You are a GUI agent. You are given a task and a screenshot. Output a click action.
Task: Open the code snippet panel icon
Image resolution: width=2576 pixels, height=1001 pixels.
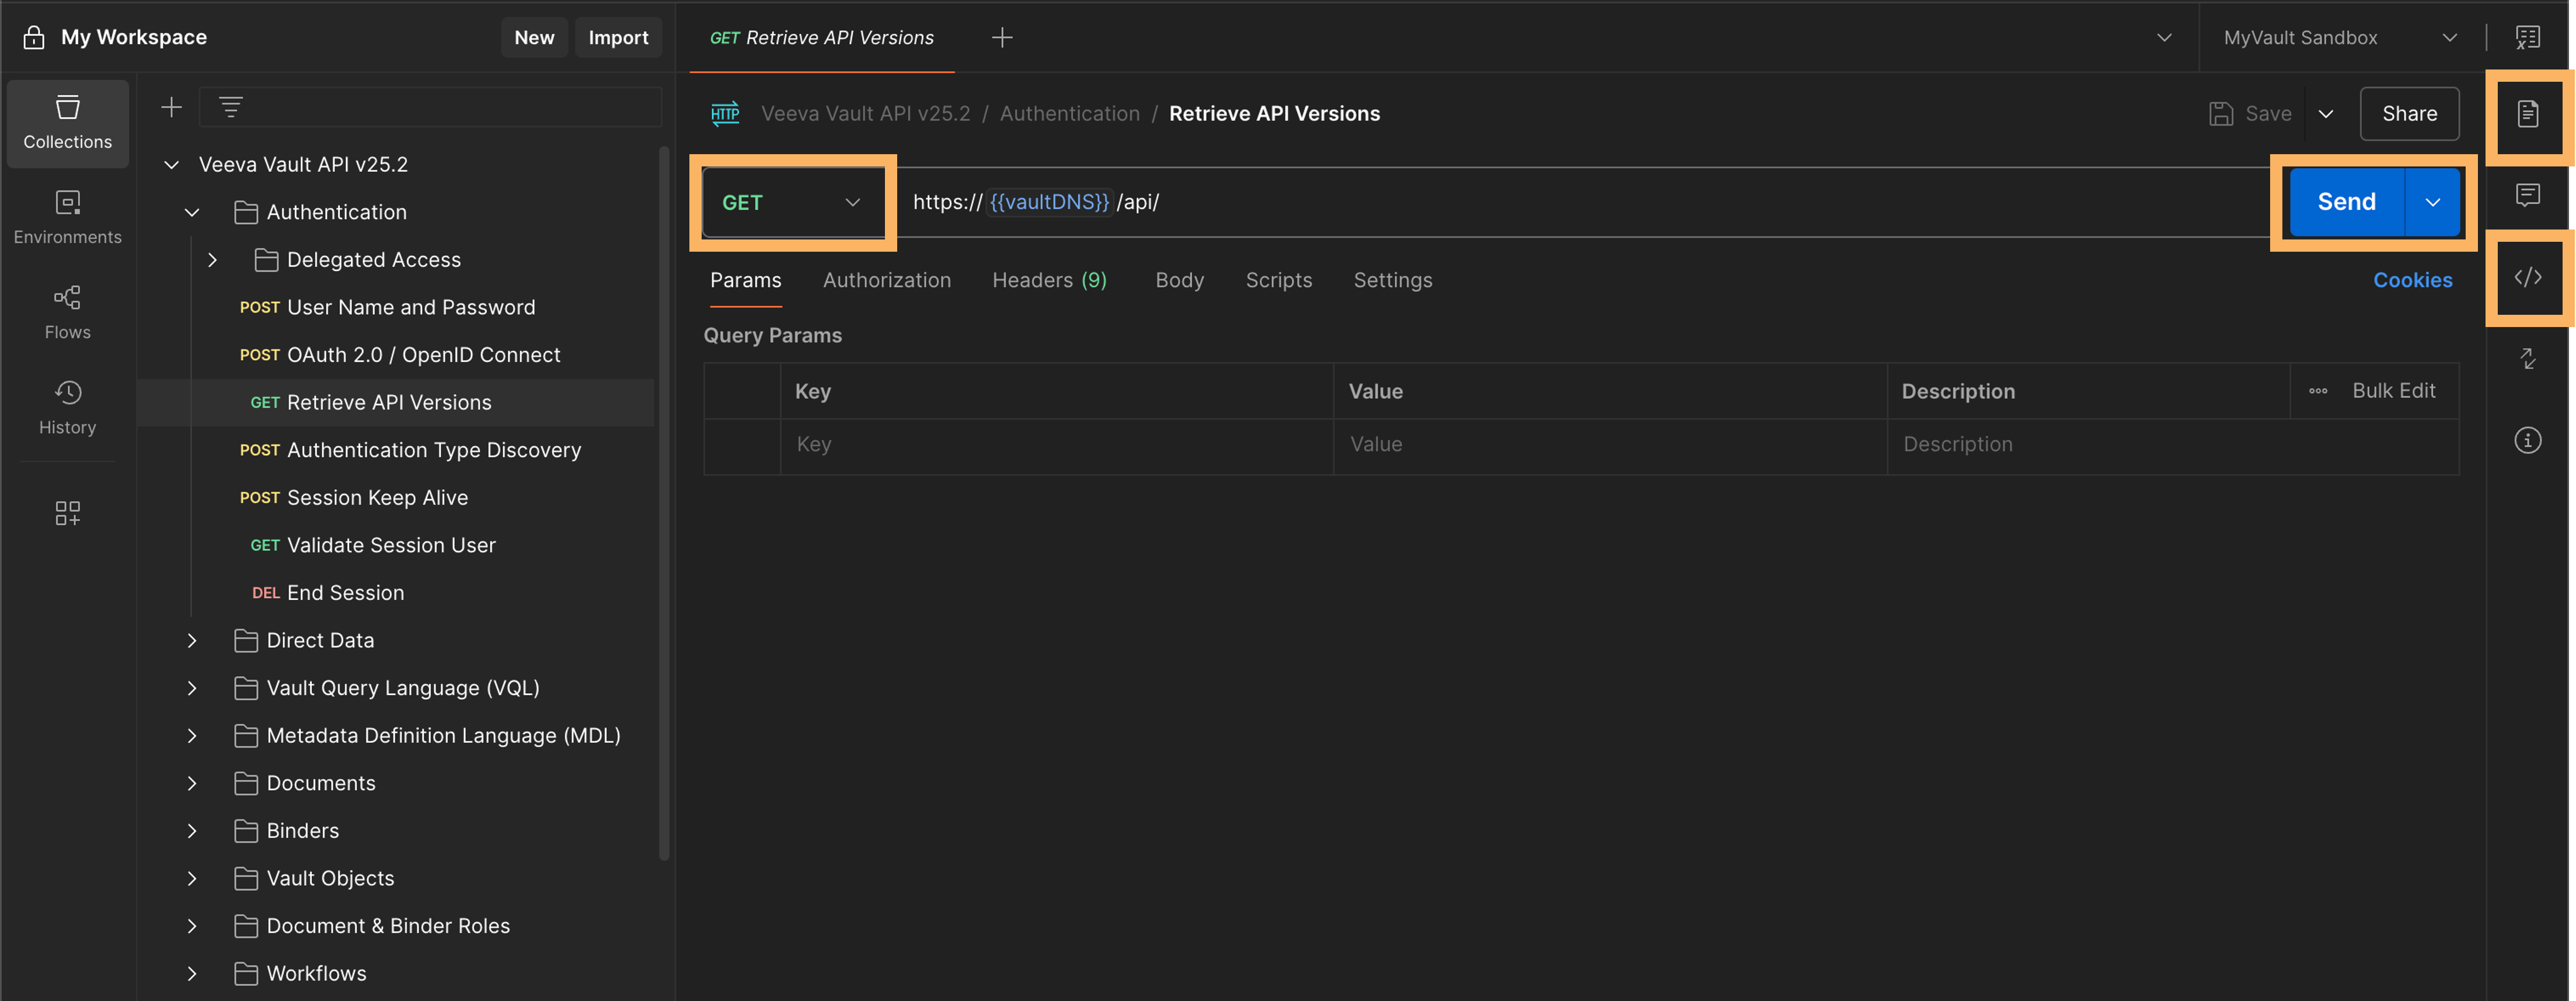pyautogui.click(x=2527, y=277)
